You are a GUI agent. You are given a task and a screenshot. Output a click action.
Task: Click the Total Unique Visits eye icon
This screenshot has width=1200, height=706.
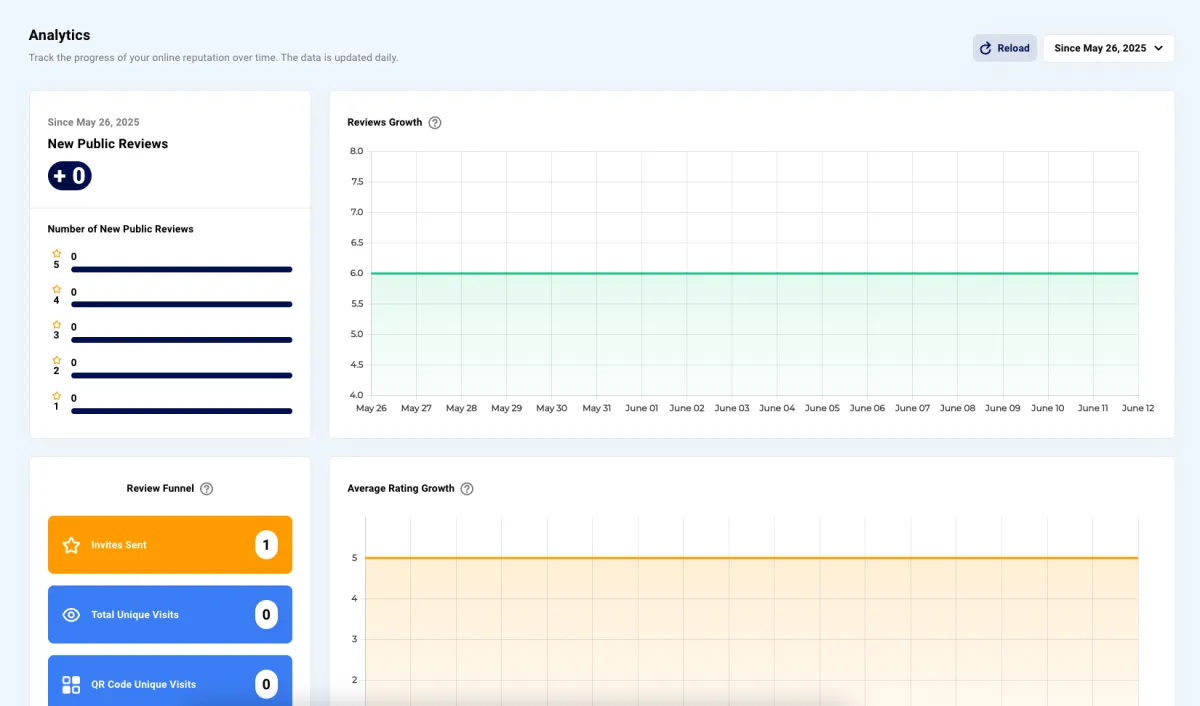(71, 615)
